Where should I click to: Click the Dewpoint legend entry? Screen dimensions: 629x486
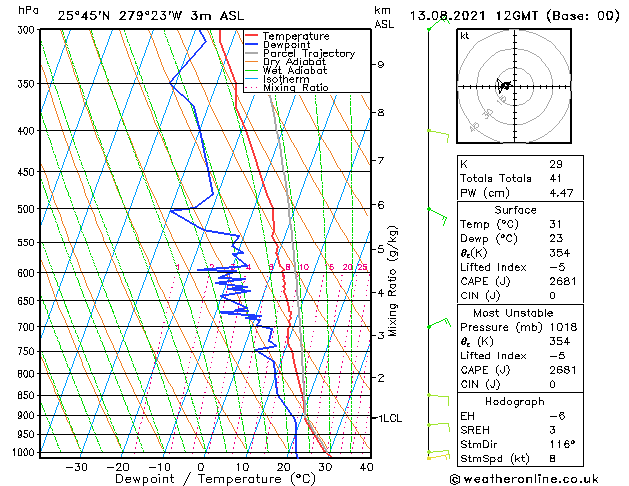[x=286, y=45]
